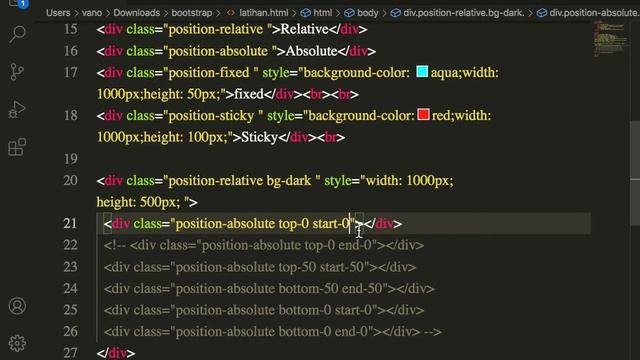The image size is (640, 360).
Task: Select 'Users' in the breadcrumb
Action: click(x=58, y=13)
